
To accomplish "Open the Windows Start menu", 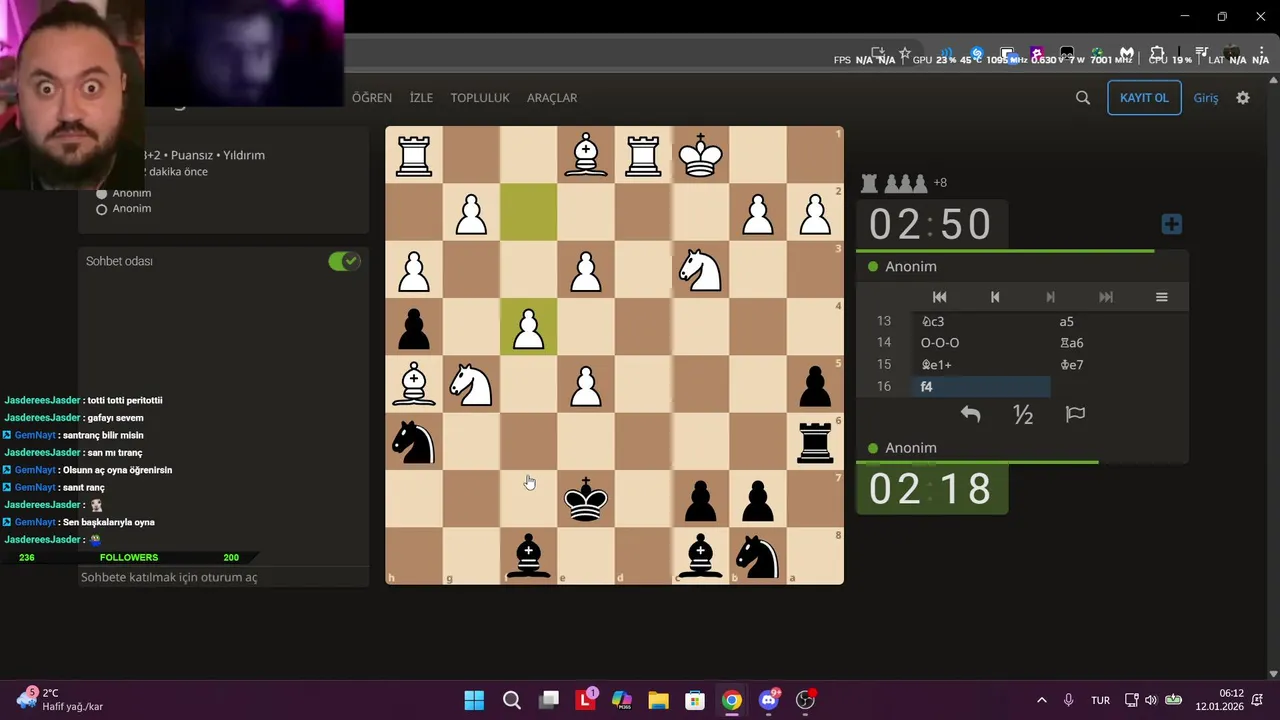I will pos(474,700).
